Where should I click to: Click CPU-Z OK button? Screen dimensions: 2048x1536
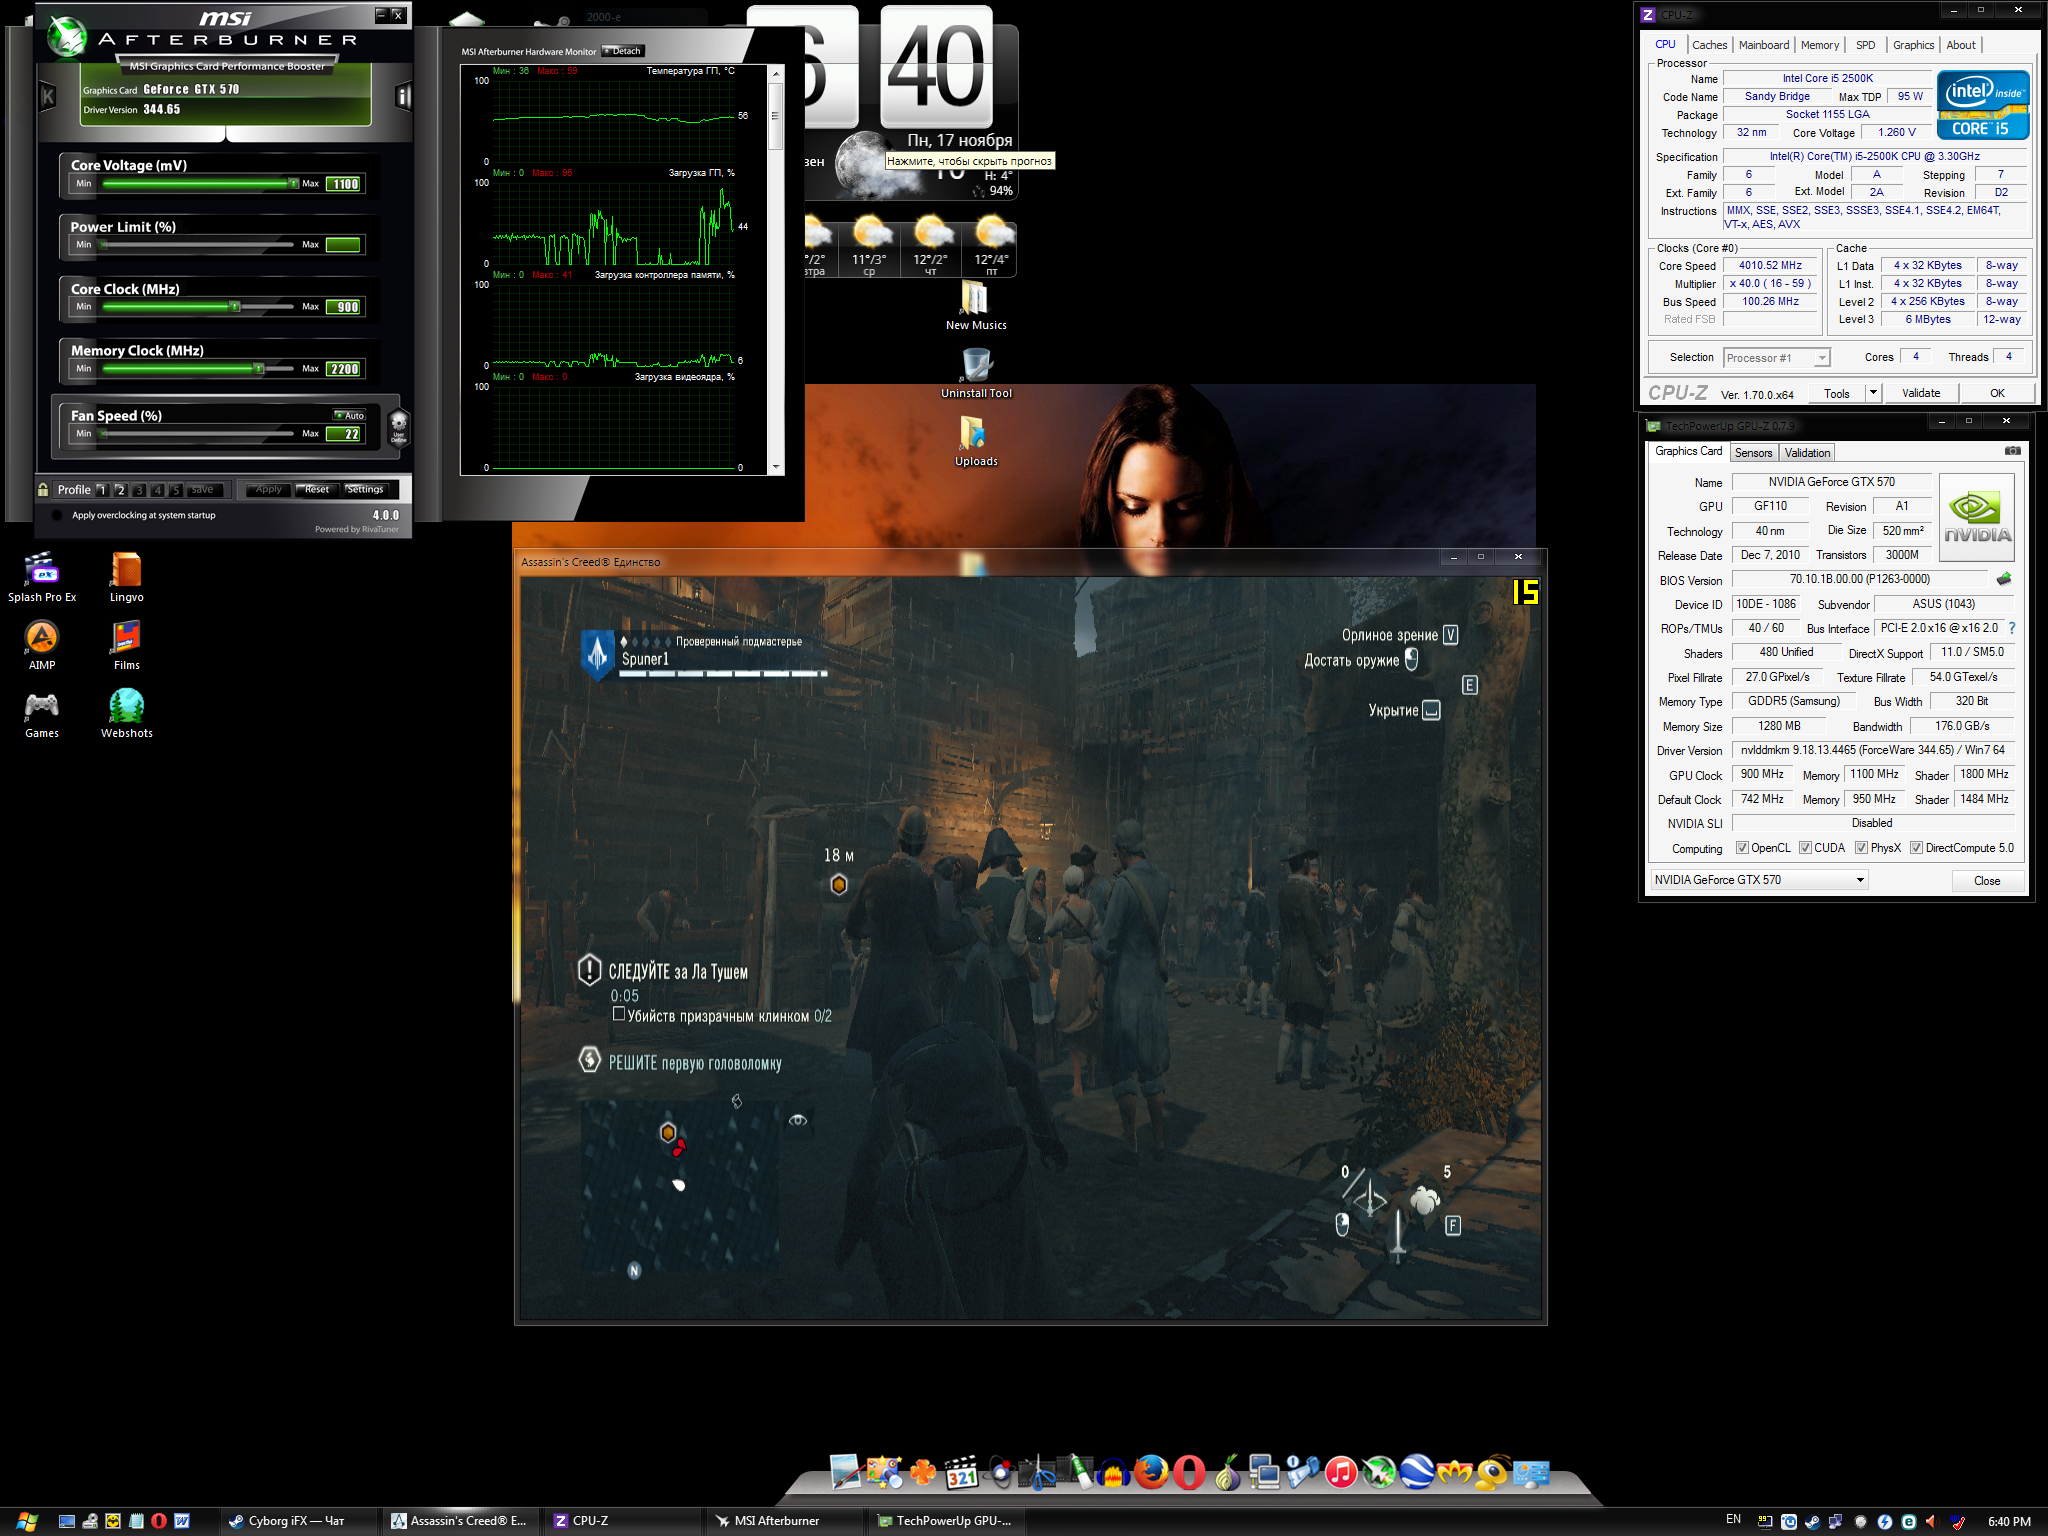click(1996, 393)
